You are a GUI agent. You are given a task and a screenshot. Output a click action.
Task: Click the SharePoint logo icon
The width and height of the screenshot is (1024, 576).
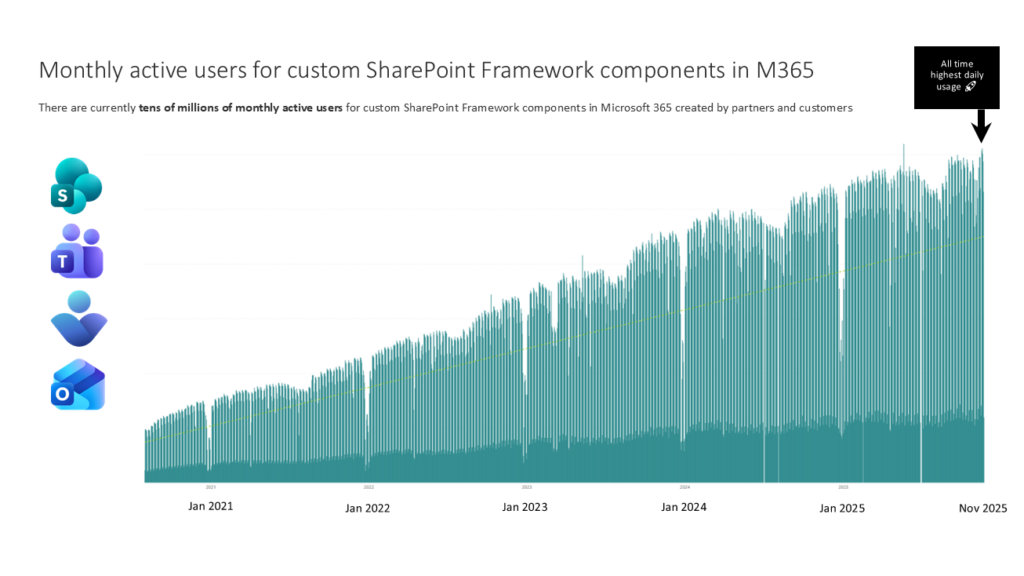76,185
